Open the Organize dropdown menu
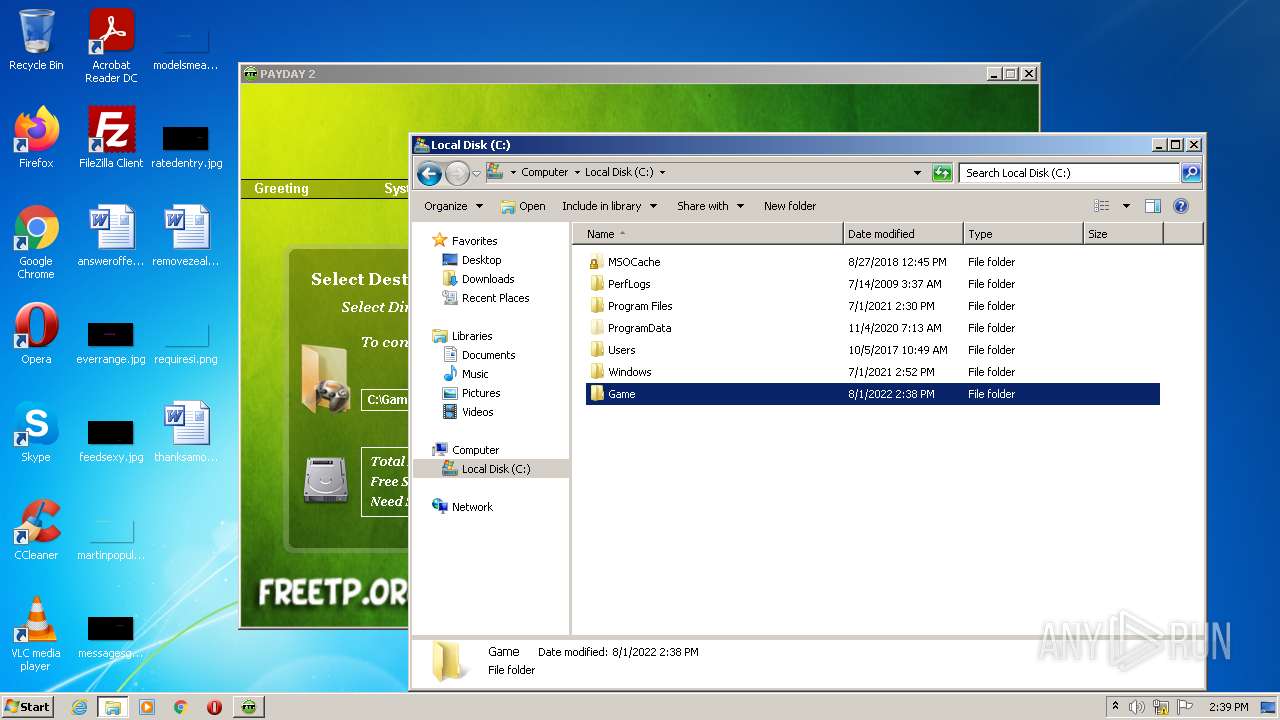This screenshot has height=720, width=1280. pyautogui.click(x=453, y=206)
